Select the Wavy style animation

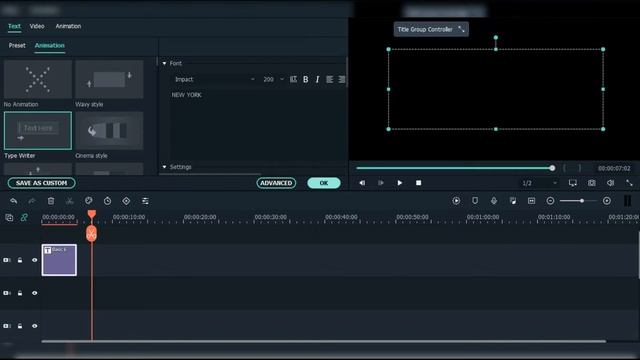click(x=109, y=80)
